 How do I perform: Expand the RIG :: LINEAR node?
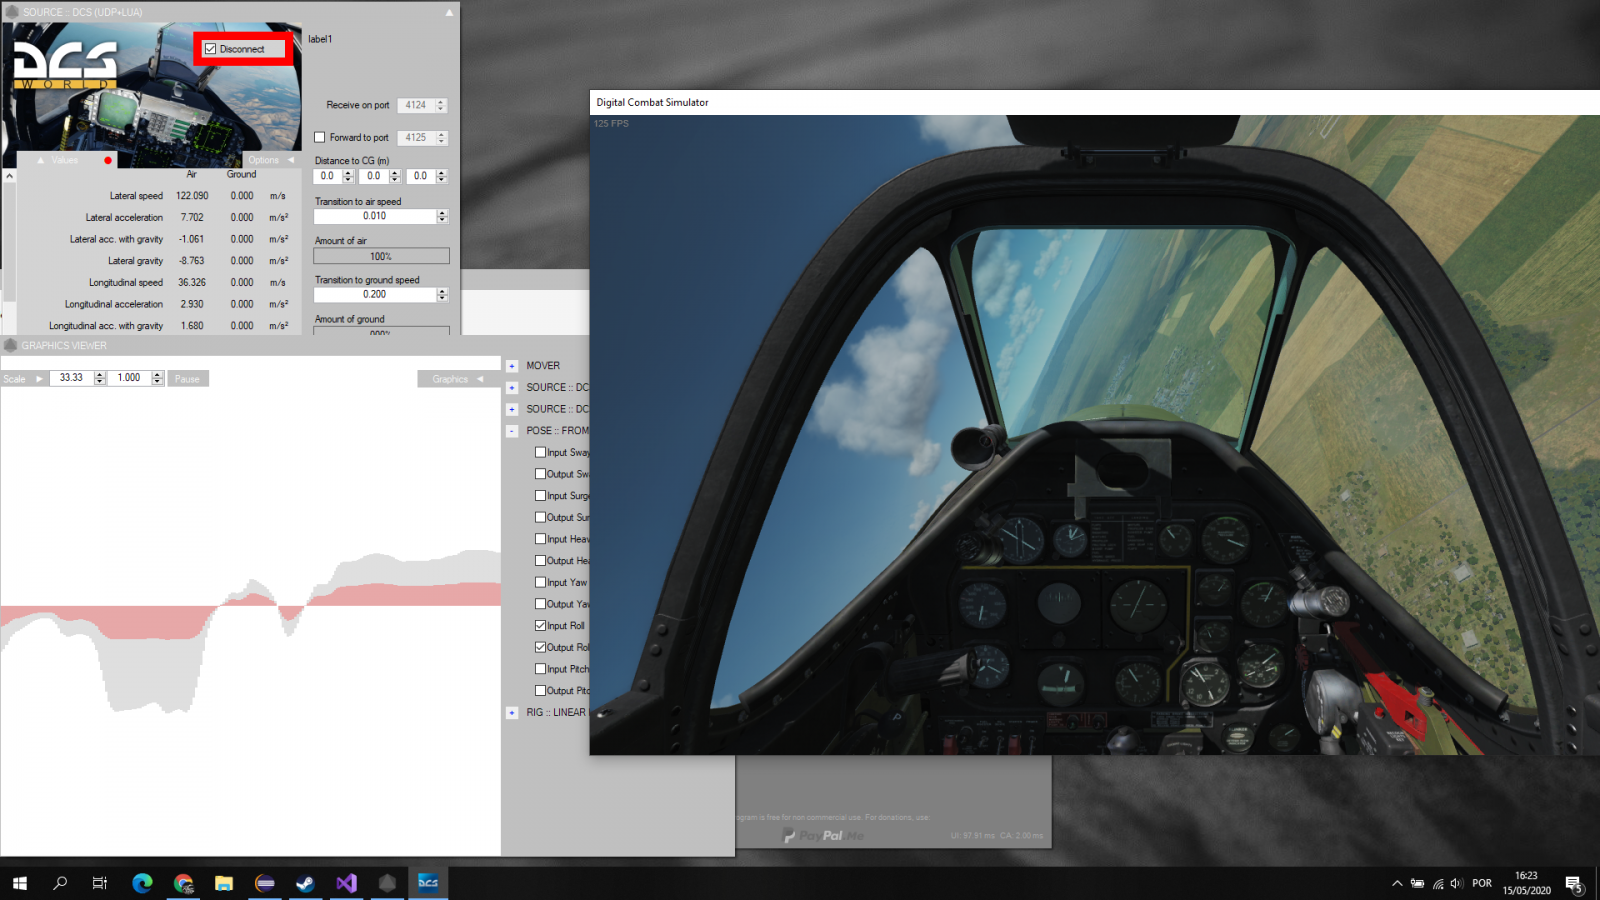pyautogui.click(x=512, y=713)
